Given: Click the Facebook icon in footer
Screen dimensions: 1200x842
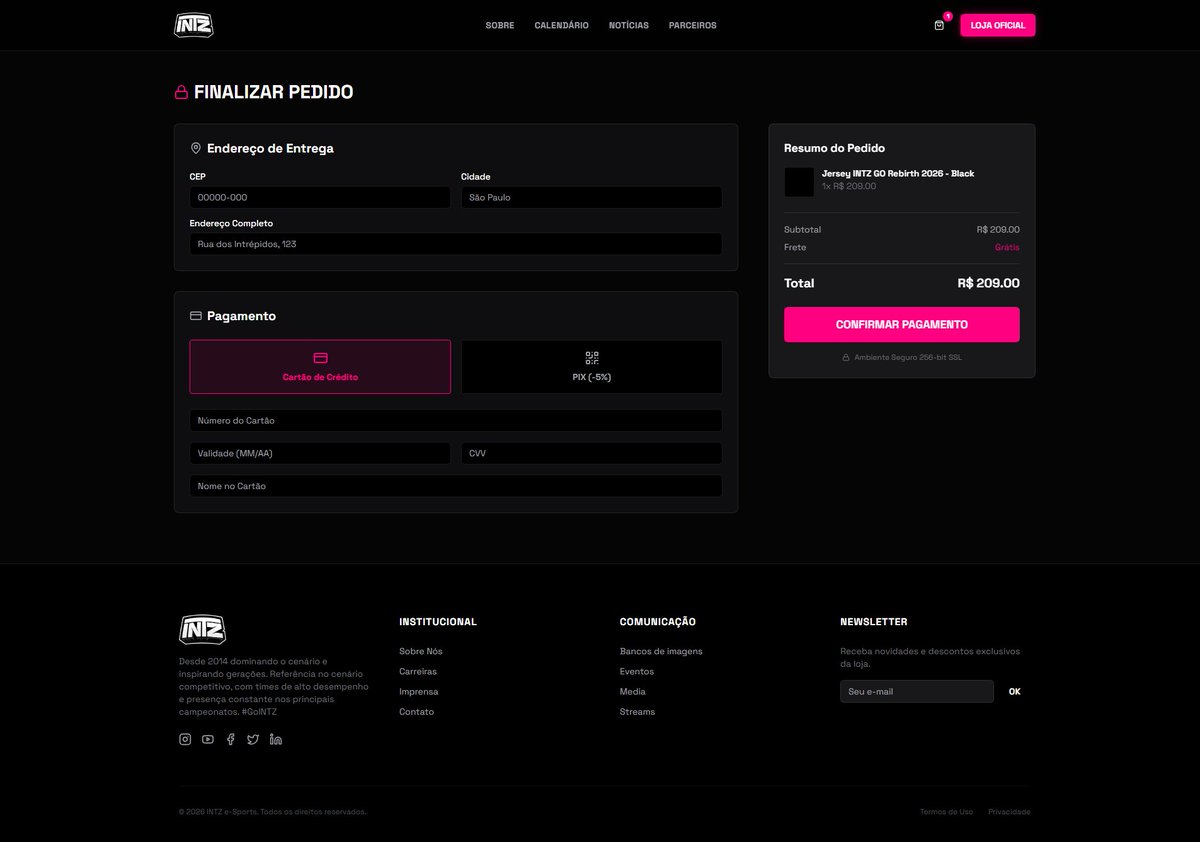Looking at the screenshot, I should pyautogui.click(x=230, y=739).
